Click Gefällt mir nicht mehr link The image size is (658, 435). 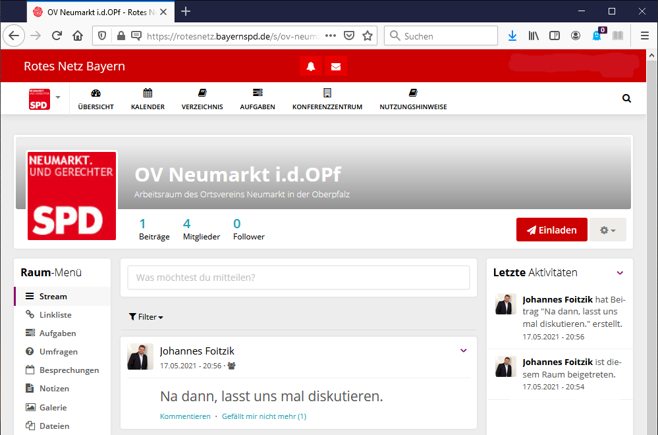coord(264,417)
